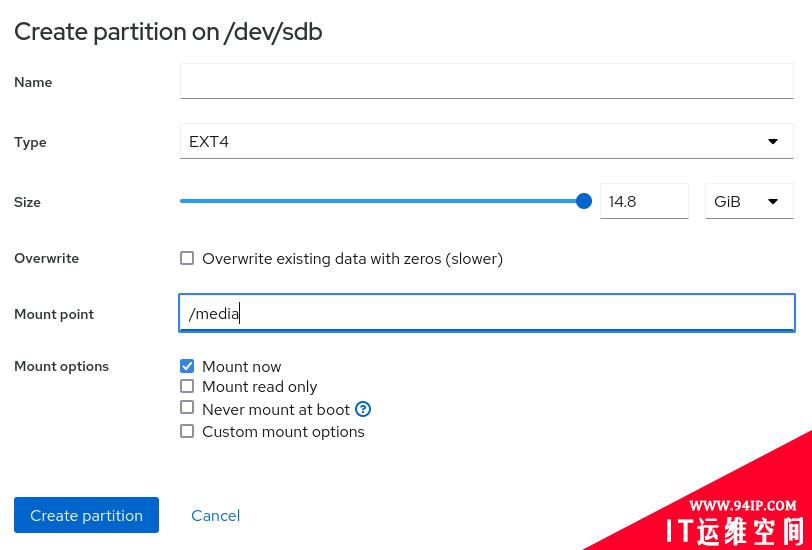Image resolution: width=812 pixels, height=550 pixels.
Task: Focus the partition Name input field
Action: tap(486, 81)
